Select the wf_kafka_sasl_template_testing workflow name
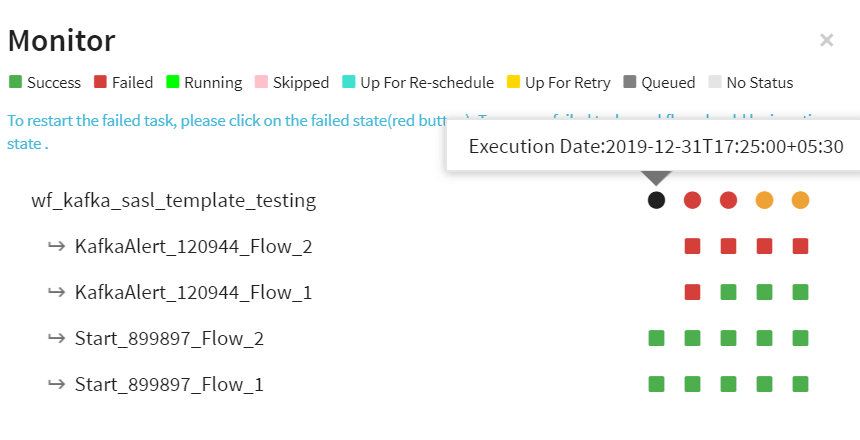 click(x=174, y=200)
